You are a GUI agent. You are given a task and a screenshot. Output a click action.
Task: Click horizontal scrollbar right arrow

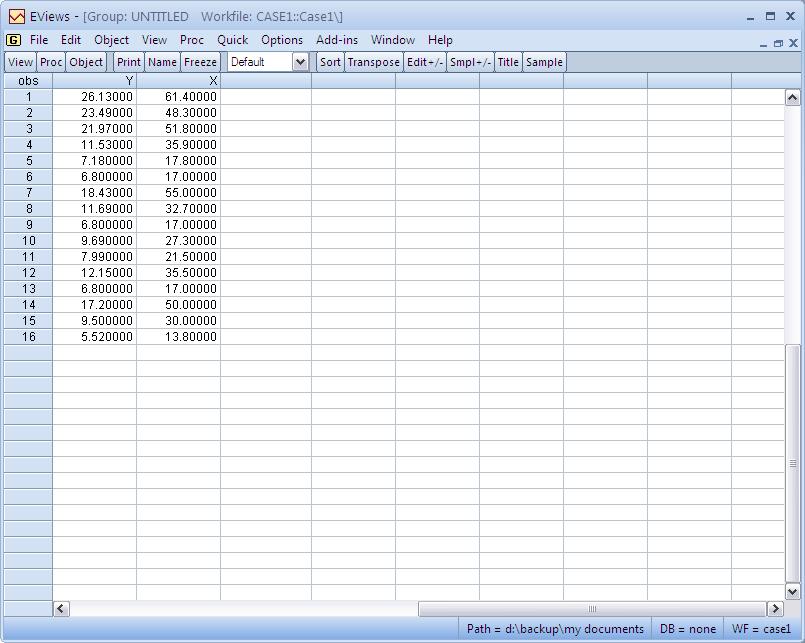[x=775, y=609]
